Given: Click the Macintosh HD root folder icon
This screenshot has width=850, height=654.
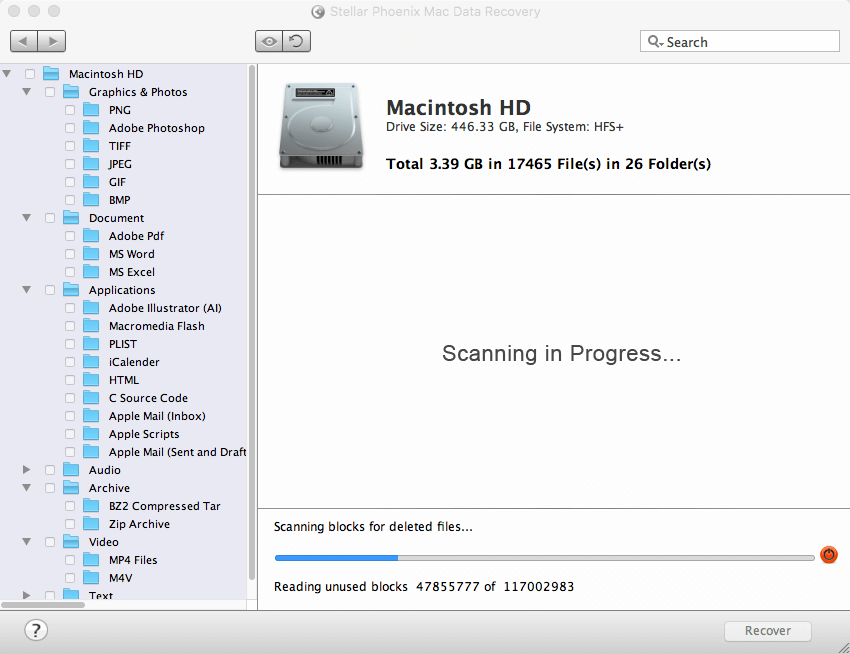Looking at the screenshot, I should [51, 74].
